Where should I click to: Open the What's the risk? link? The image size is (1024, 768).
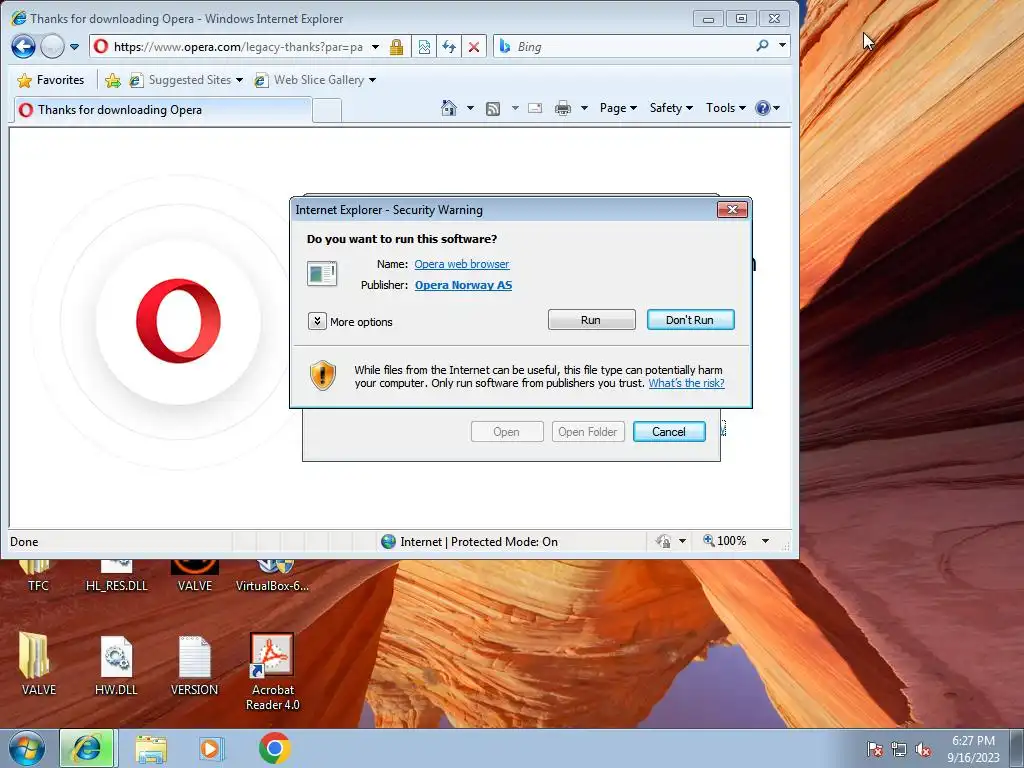[x=686, y=383]
